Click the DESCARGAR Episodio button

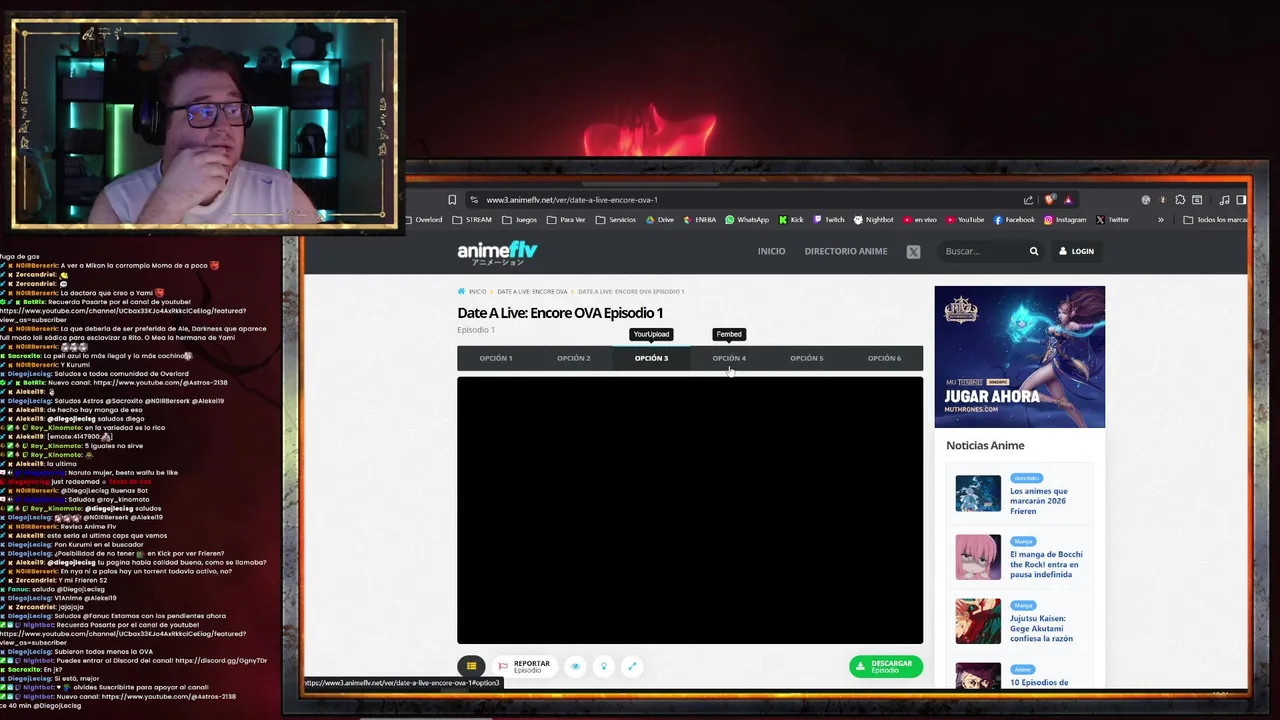[886, 666]
